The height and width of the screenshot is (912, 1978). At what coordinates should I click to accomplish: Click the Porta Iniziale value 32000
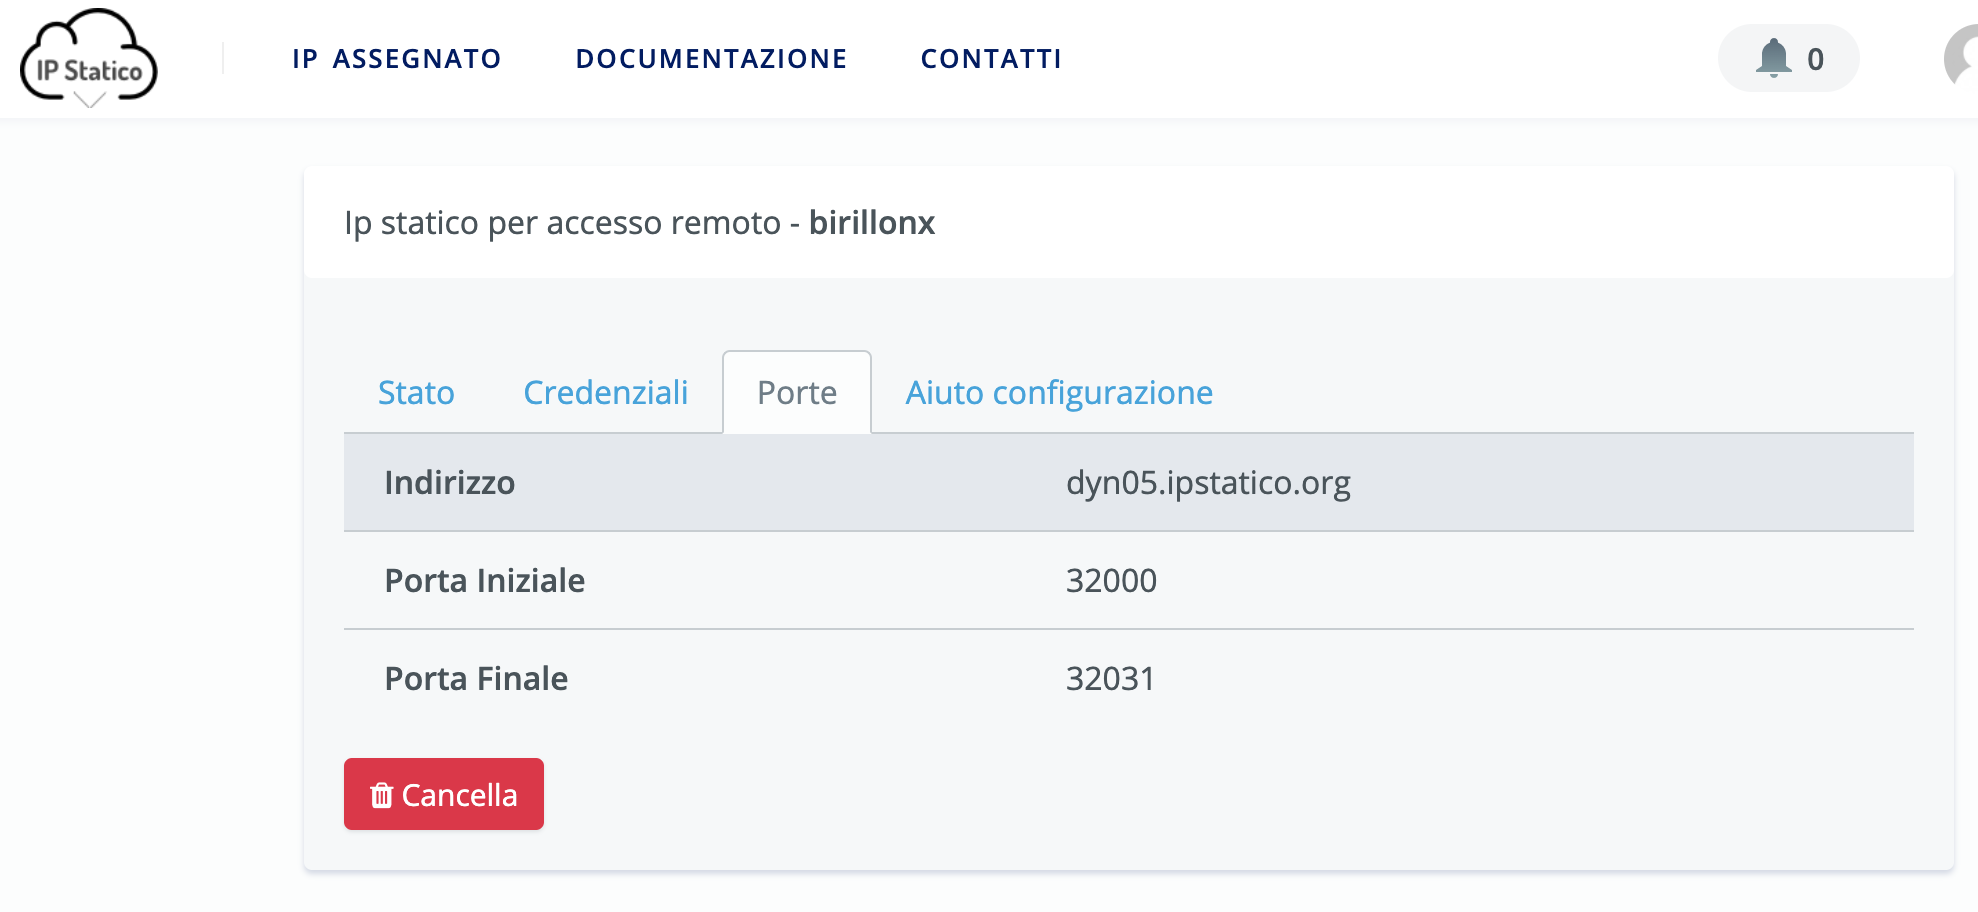1111,581
